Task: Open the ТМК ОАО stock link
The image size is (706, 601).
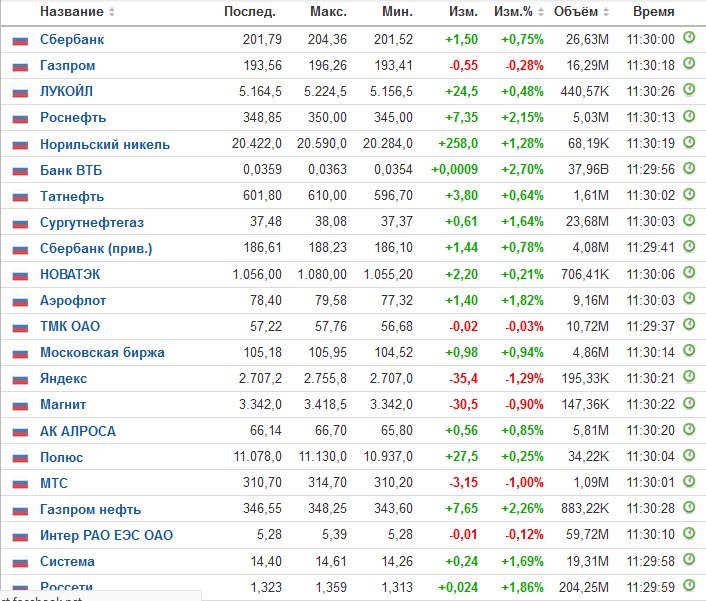Action: pyautogui.click(x=70, y=326)
